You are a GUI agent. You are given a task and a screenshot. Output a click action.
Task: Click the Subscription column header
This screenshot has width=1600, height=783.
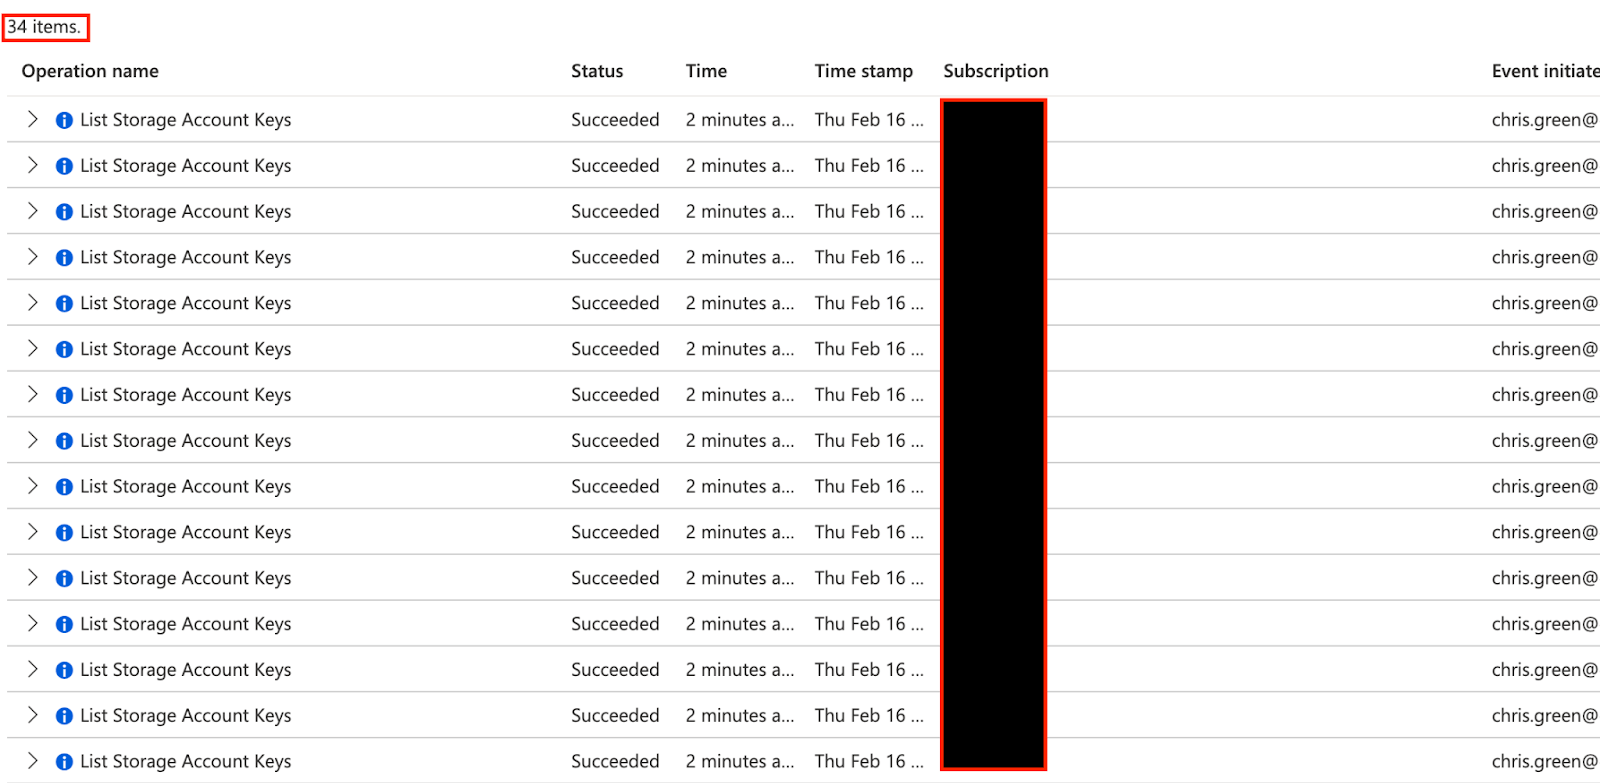(995, 71)
